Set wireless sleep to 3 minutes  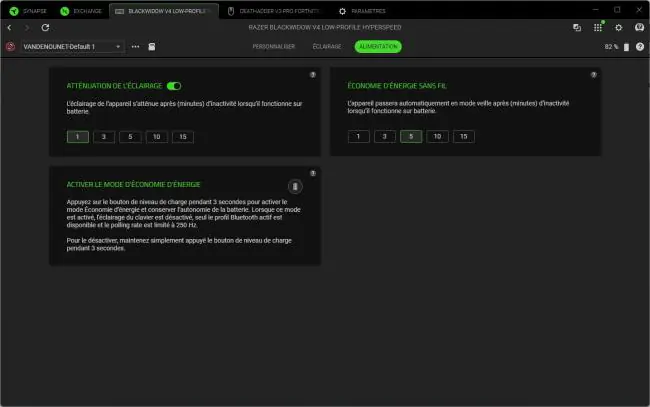[x=385, y=136]
